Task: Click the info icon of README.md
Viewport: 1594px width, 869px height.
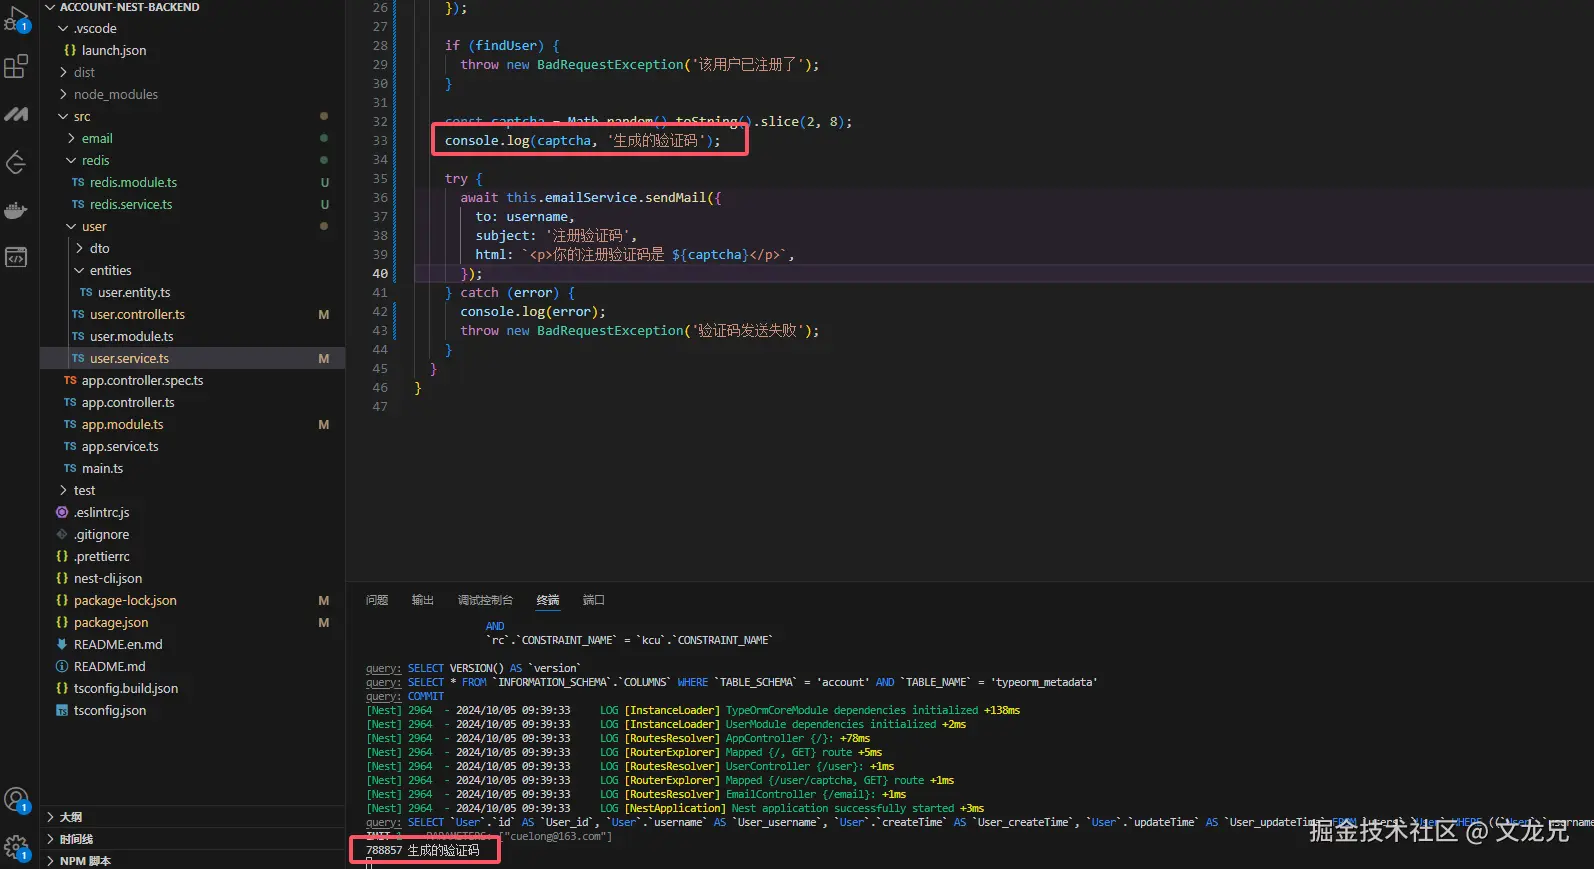Action: click(x=62, y=666)
